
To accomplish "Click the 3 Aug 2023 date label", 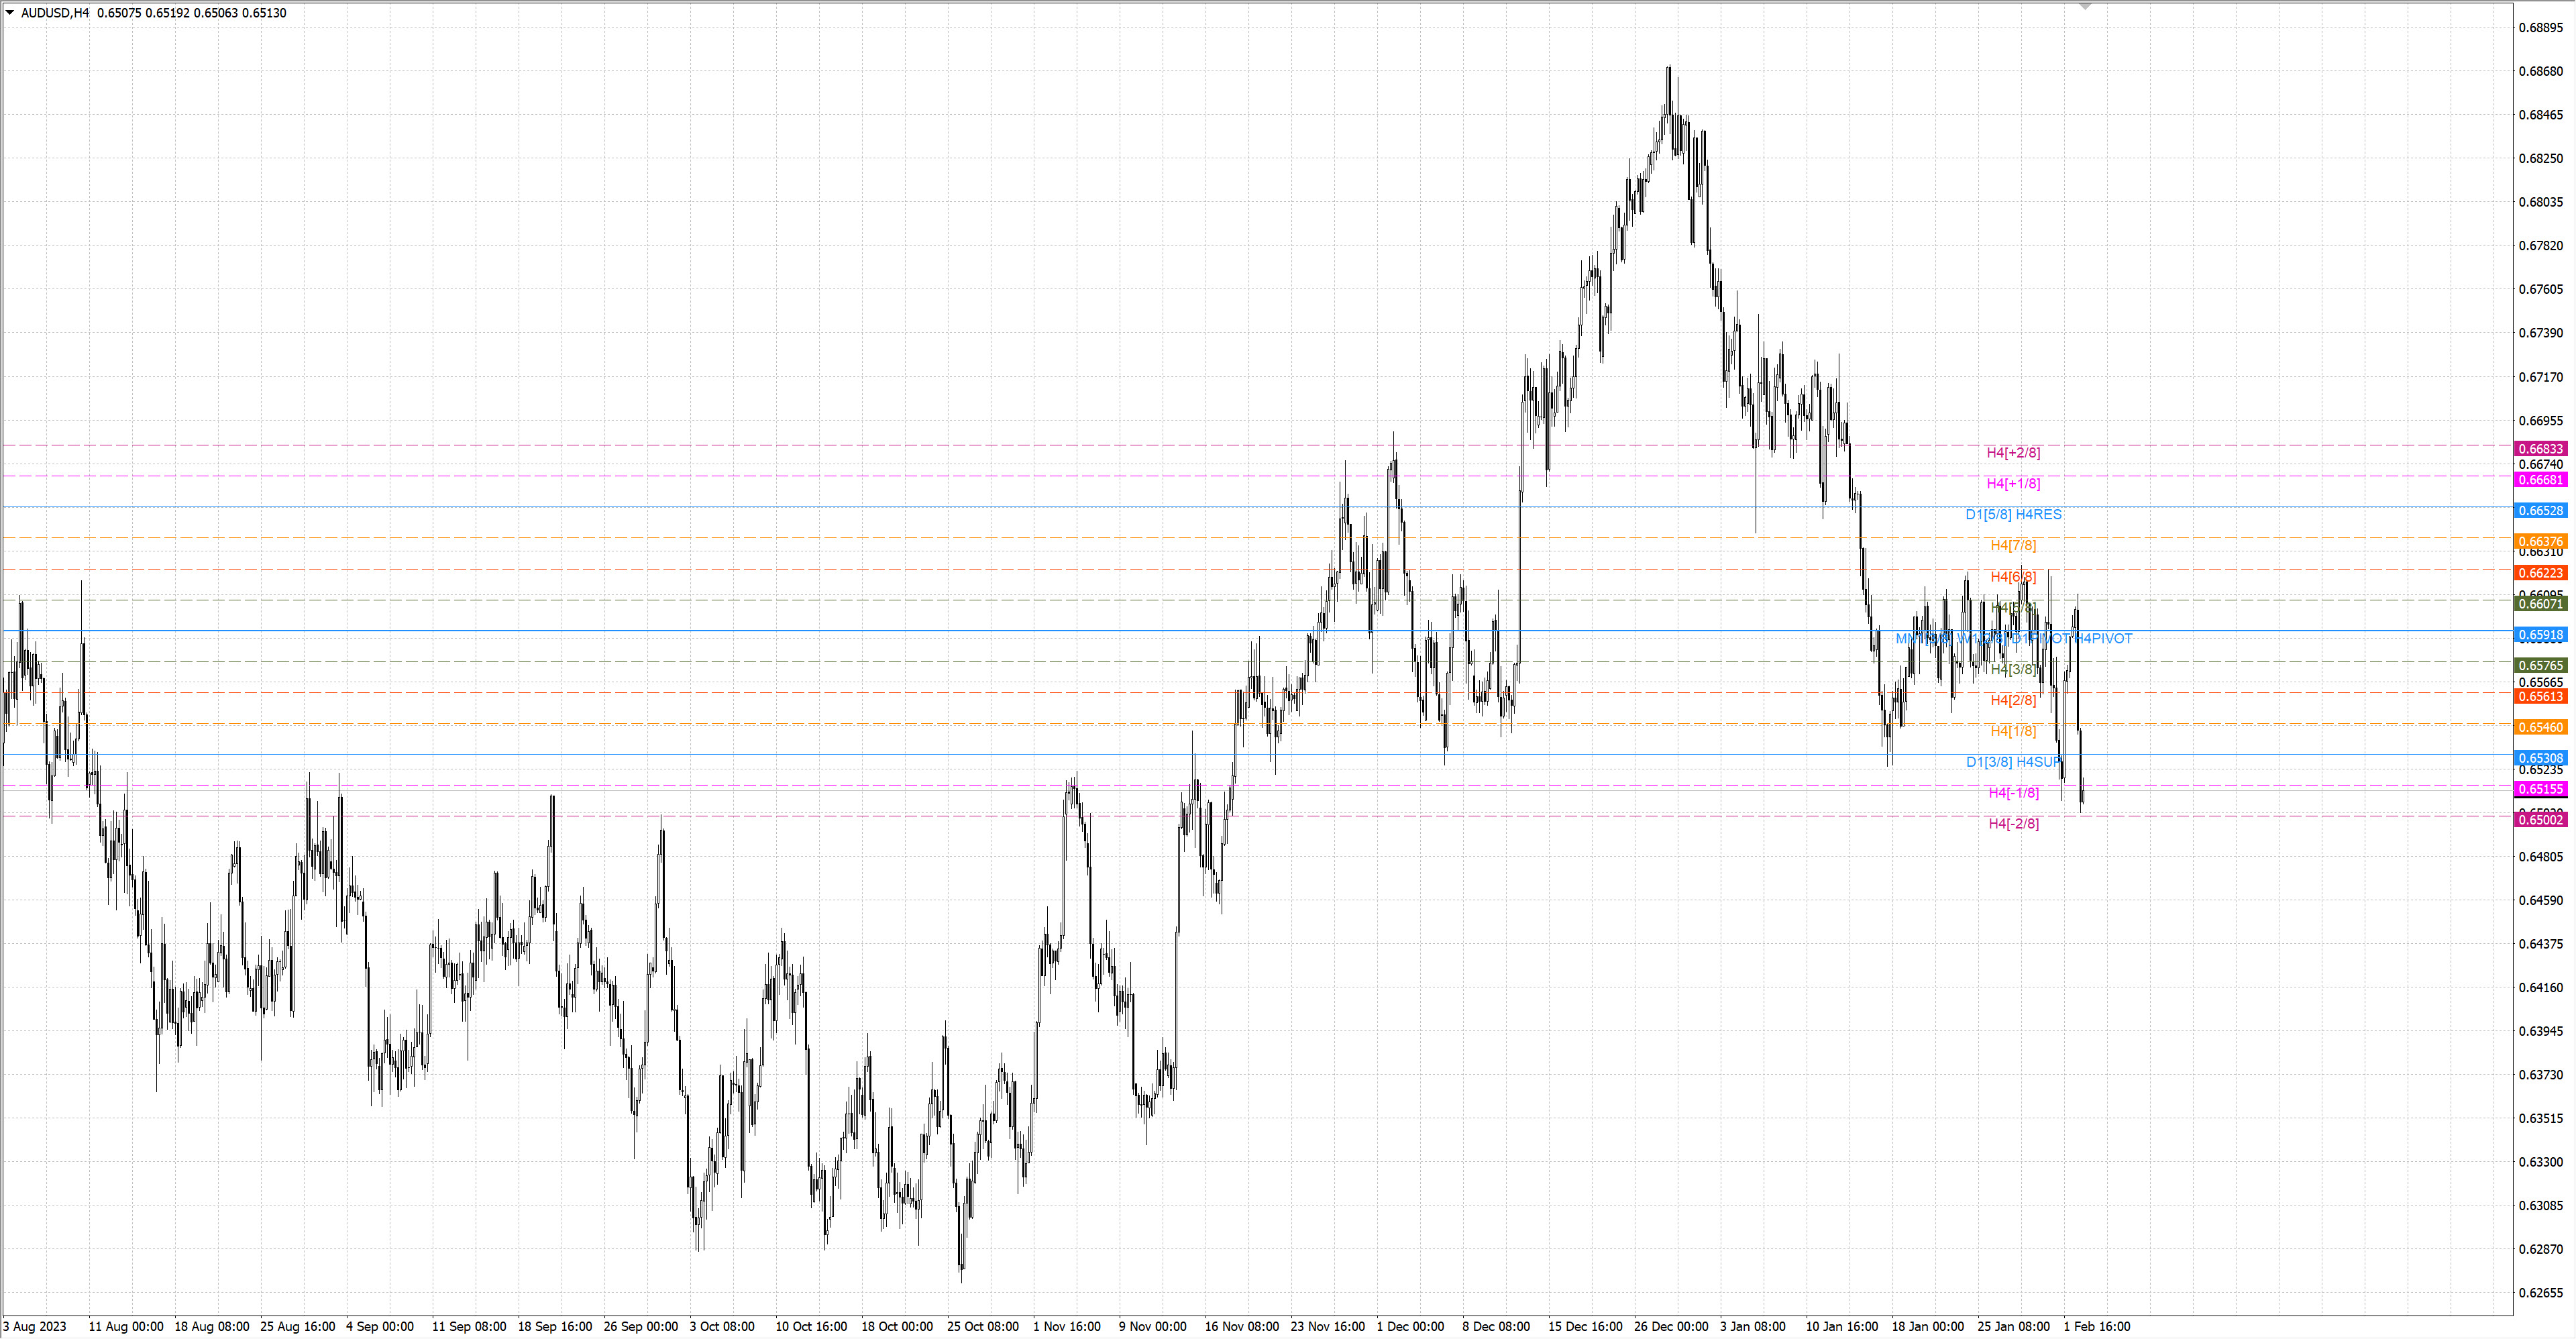I will (35, 1327).
